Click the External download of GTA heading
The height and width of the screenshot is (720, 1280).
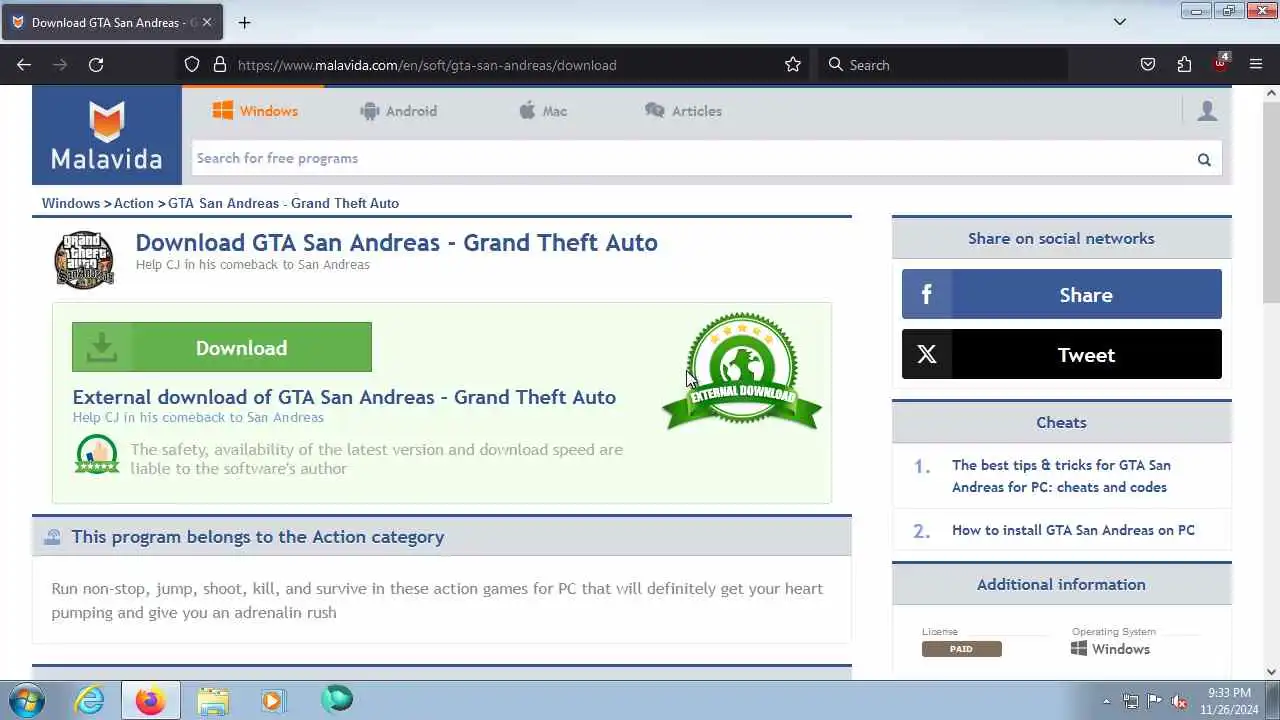[344, 397]
